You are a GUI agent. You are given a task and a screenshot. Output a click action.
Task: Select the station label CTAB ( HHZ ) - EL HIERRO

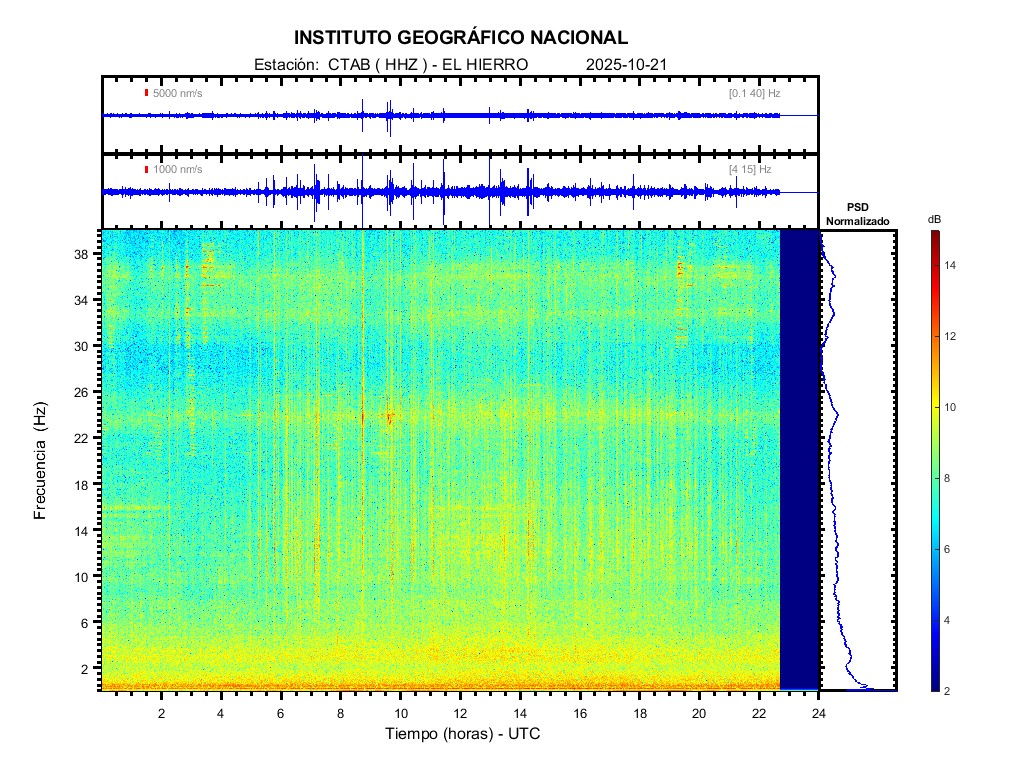pos(391,65)
